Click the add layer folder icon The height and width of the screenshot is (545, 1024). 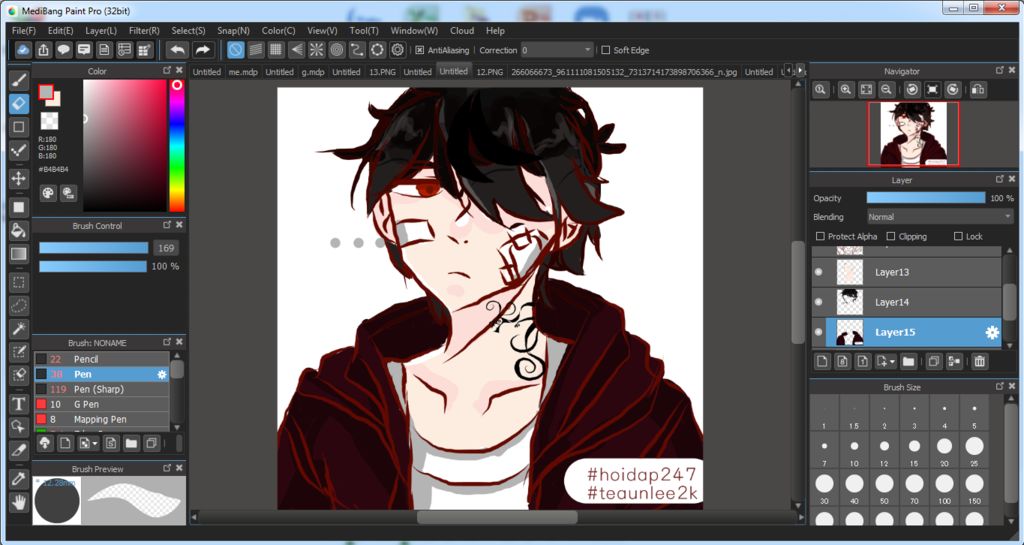point(908,361)
